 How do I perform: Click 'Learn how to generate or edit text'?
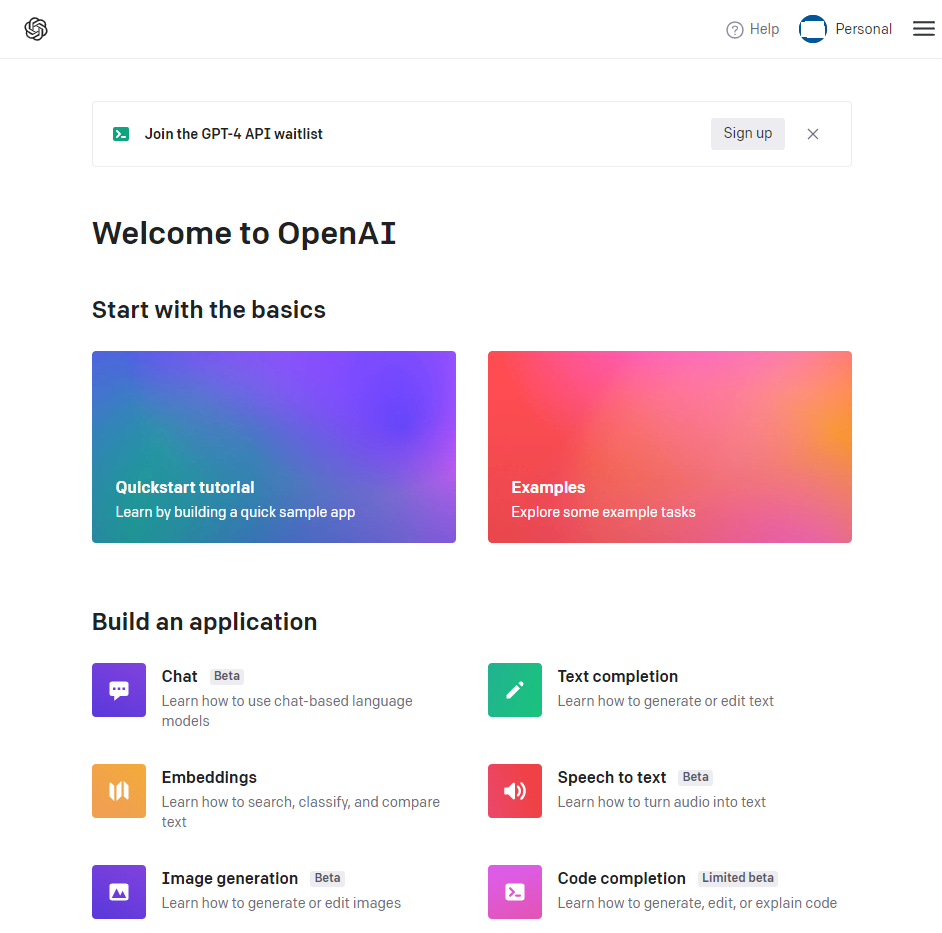666,701
